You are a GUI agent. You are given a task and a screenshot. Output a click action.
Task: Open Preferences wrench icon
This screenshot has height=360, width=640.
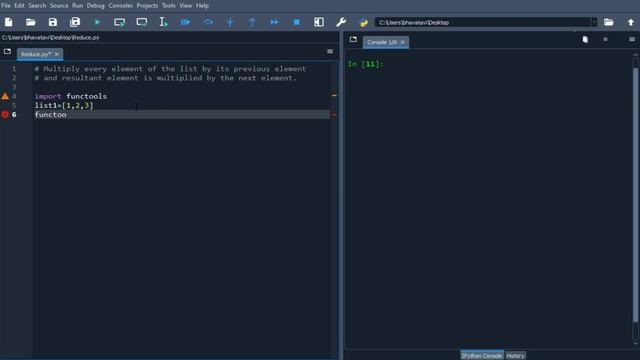tap(341, 22)
